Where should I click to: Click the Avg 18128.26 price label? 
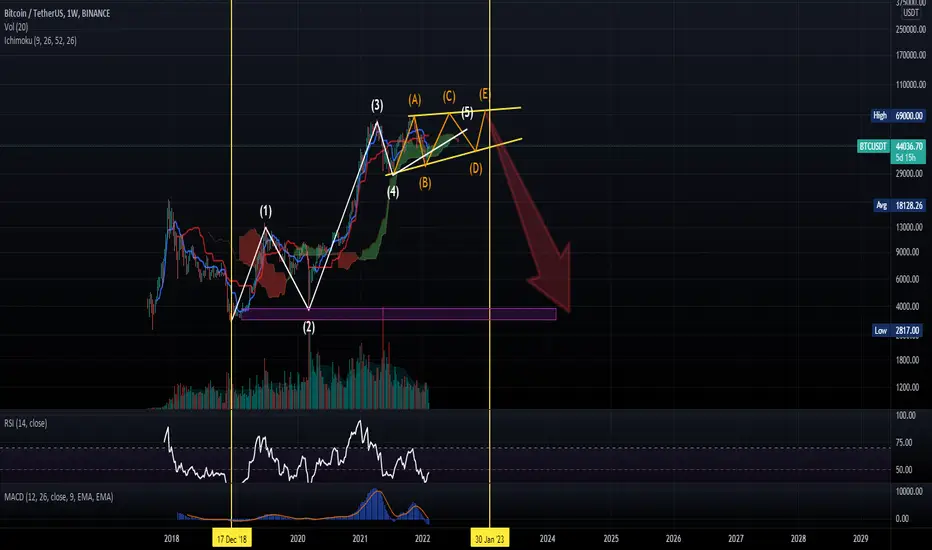click(x=899, y=205)
